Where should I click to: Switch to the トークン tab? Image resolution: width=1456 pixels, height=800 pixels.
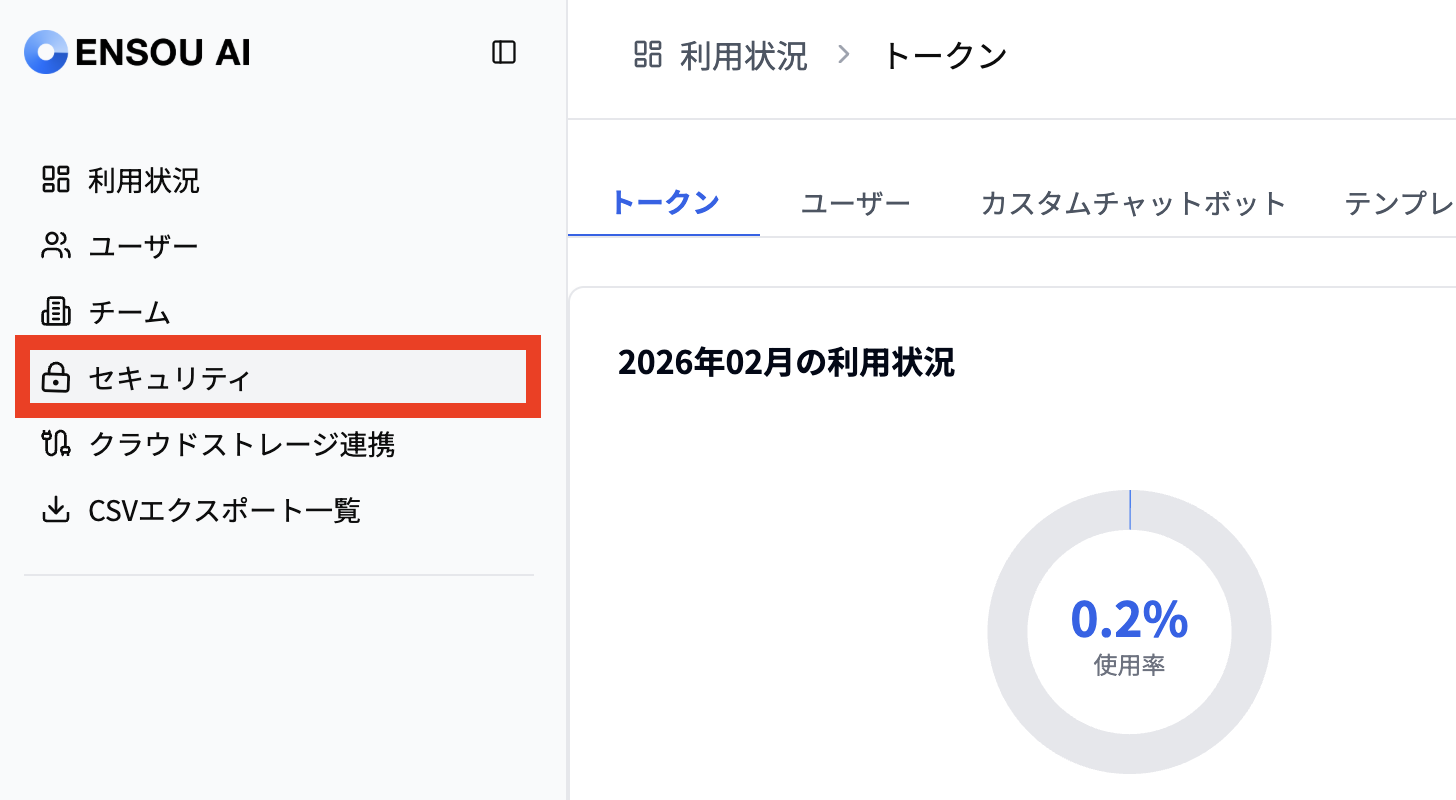pos(664,203)
